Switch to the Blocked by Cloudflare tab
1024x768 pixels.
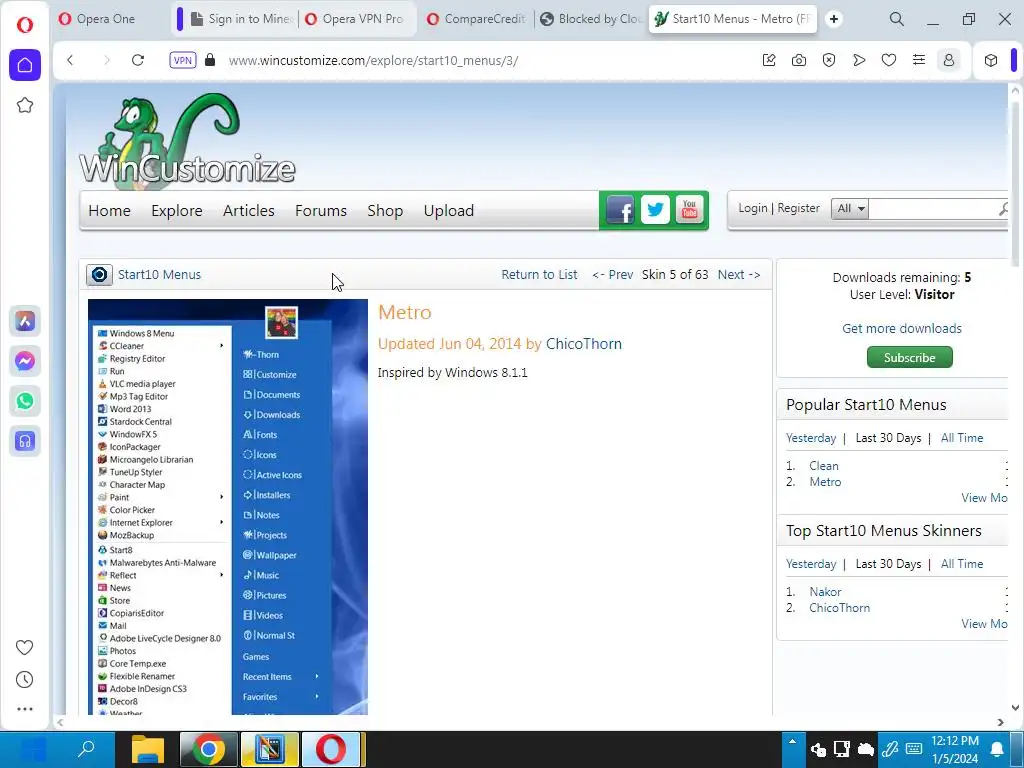pyautogui.click(x=592, y=19)
